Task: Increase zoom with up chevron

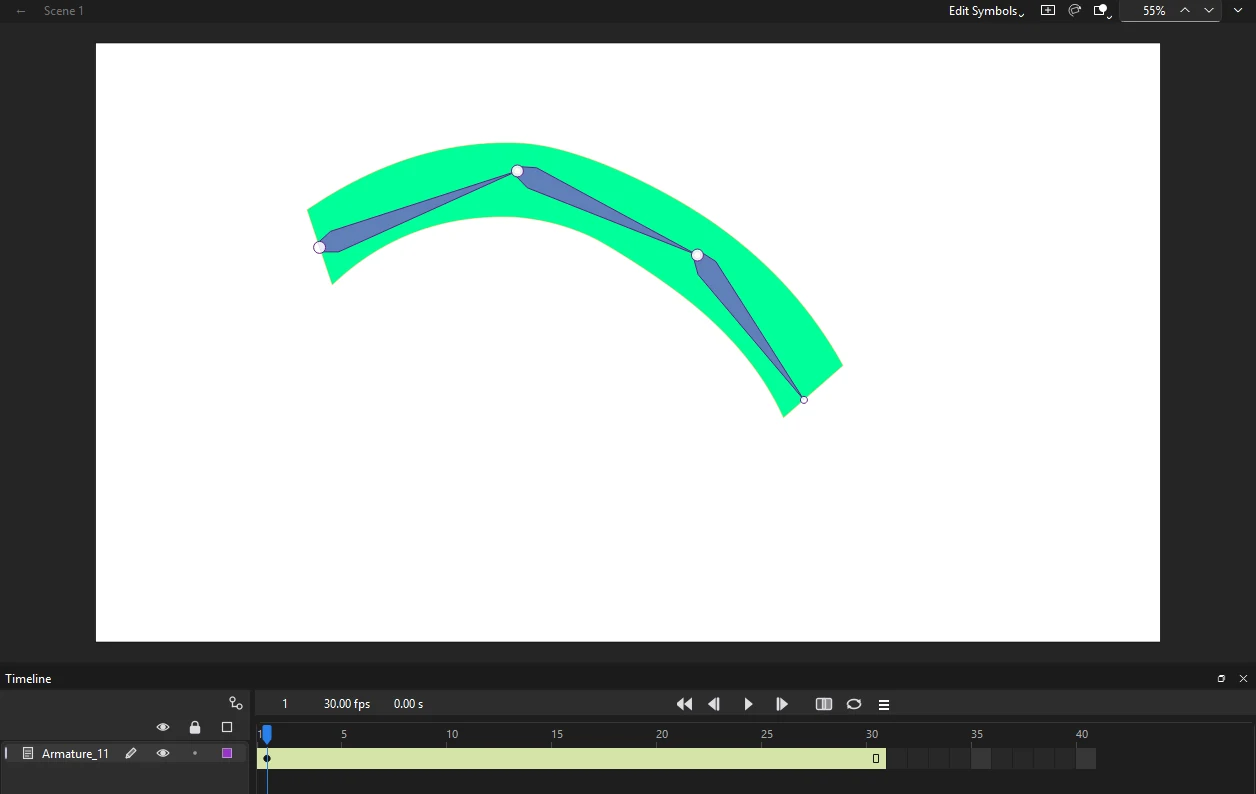Action: (x=1185, y=10)
